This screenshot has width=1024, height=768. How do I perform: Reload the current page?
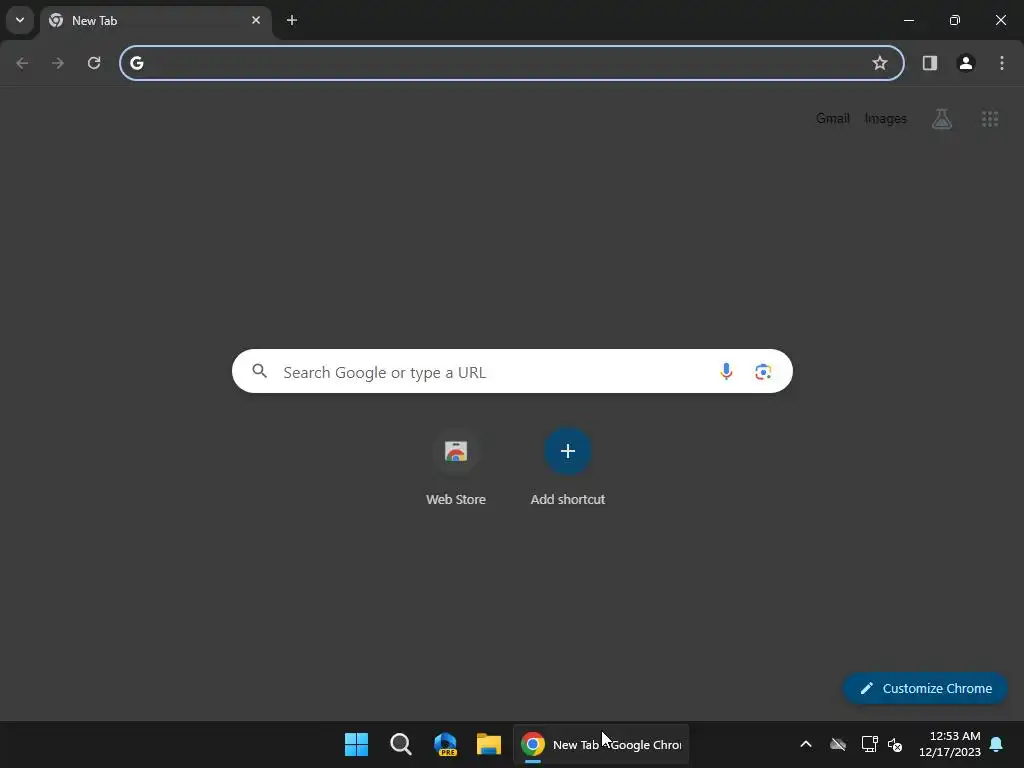point(94,63)
